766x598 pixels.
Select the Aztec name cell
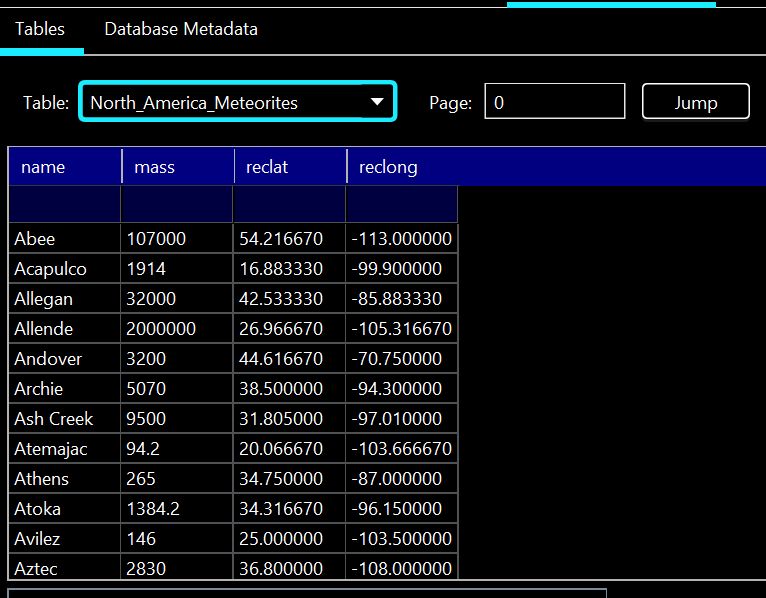(x=64, y=567)
